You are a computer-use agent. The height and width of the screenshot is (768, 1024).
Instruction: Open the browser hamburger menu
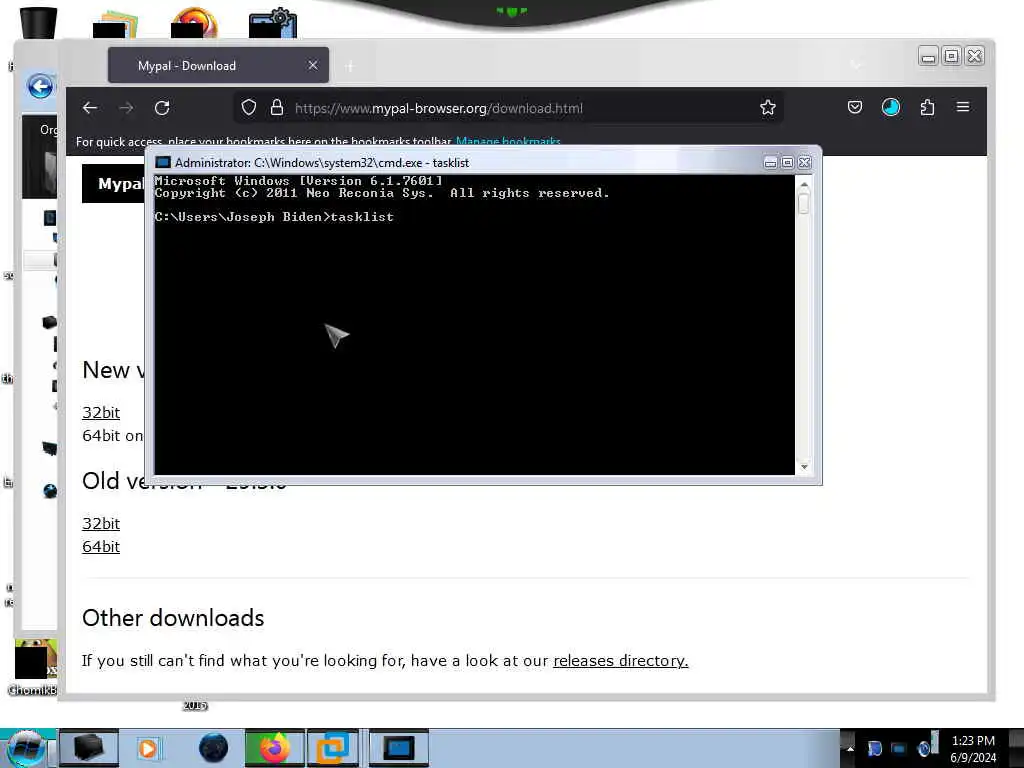963,106
